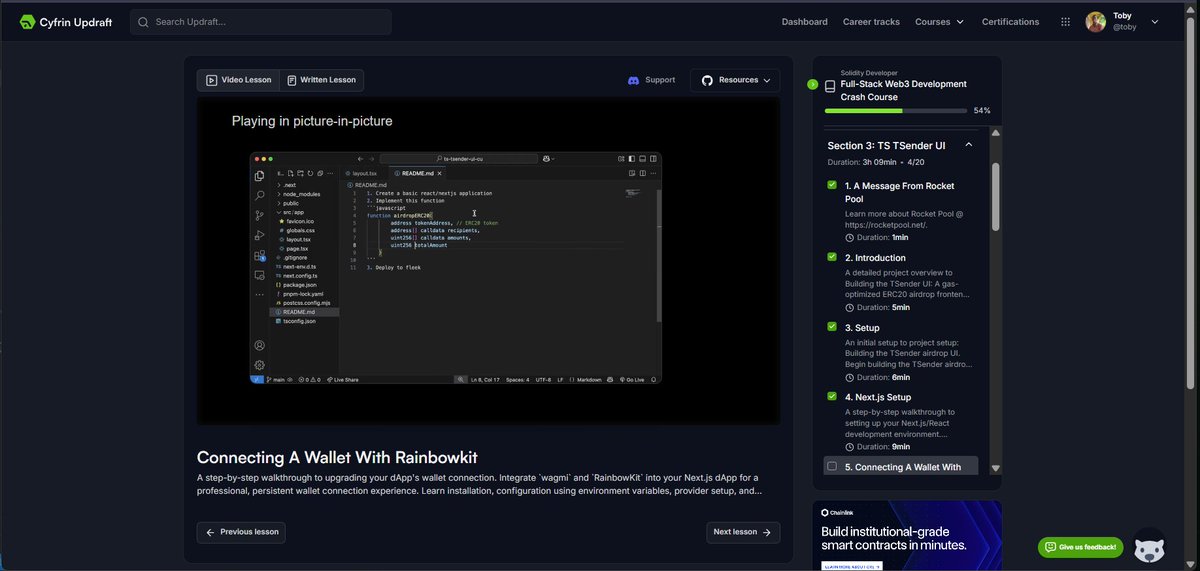Click the book icon next to course title
Viewport: 1200px width, 571px height.
[830, 87]
